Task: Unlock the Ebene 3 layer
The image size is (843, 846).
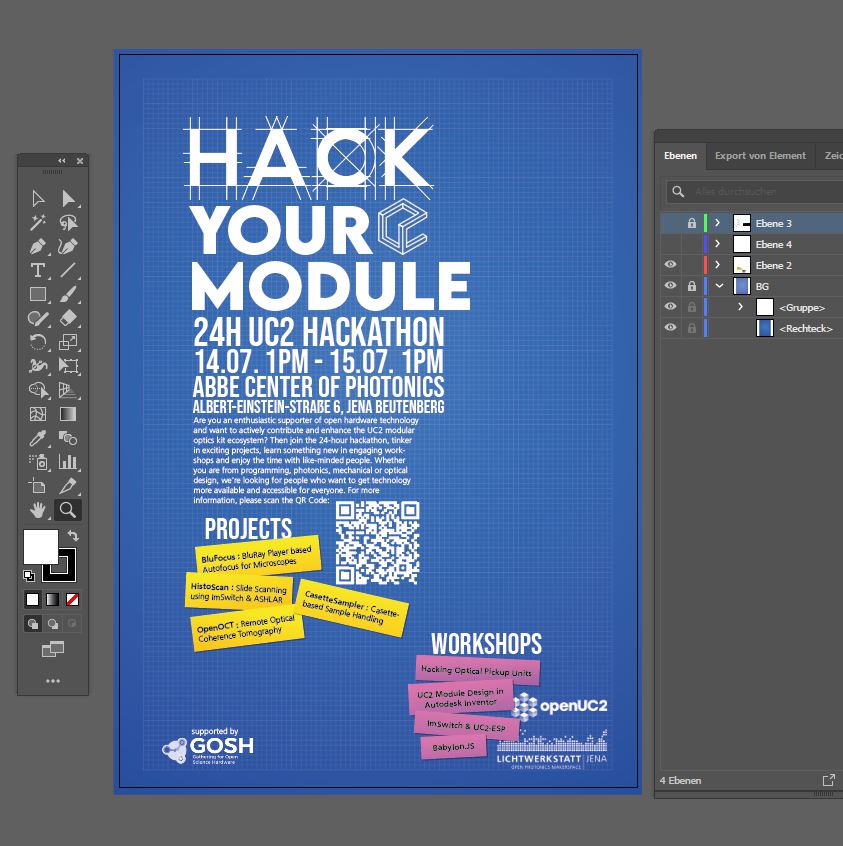Action: click(691, 223)
